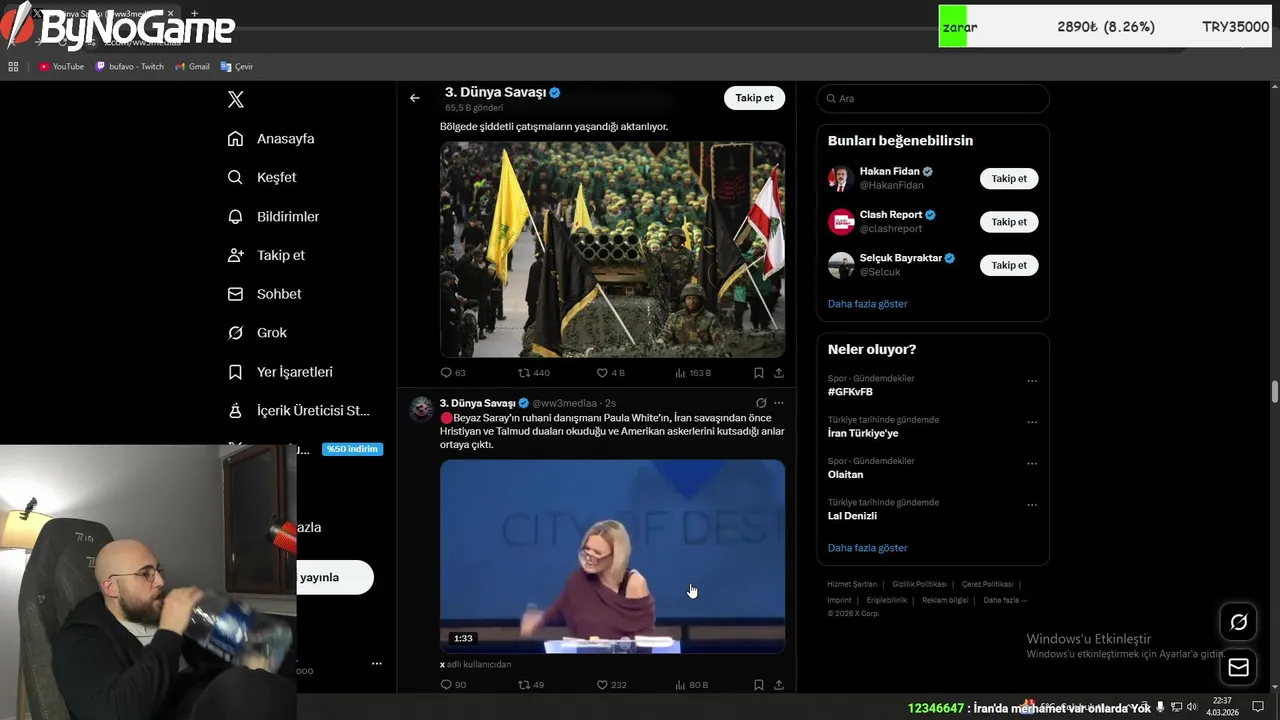Open Gizlilik Politikası footer link
The image size is (1280, 720).
point(919,584)
